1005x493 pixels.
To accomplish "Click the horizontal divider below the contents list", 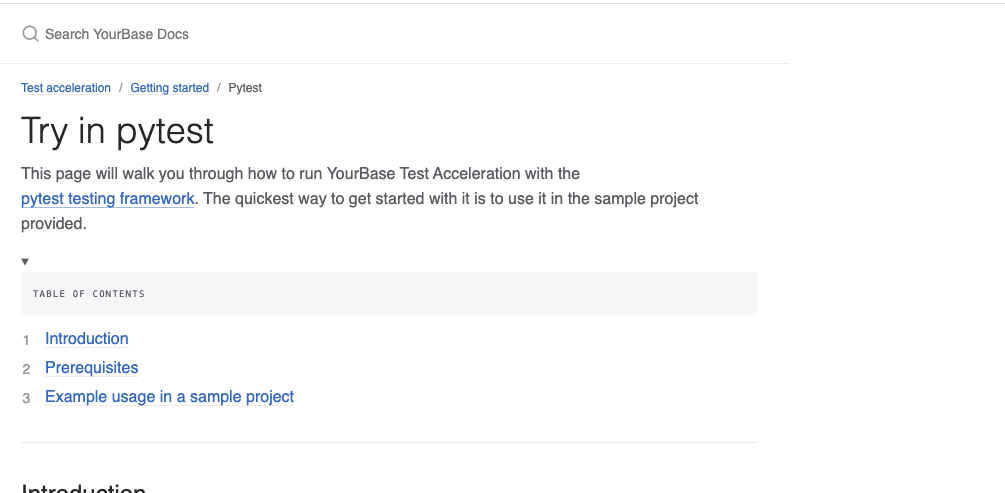I will (388, 442).
